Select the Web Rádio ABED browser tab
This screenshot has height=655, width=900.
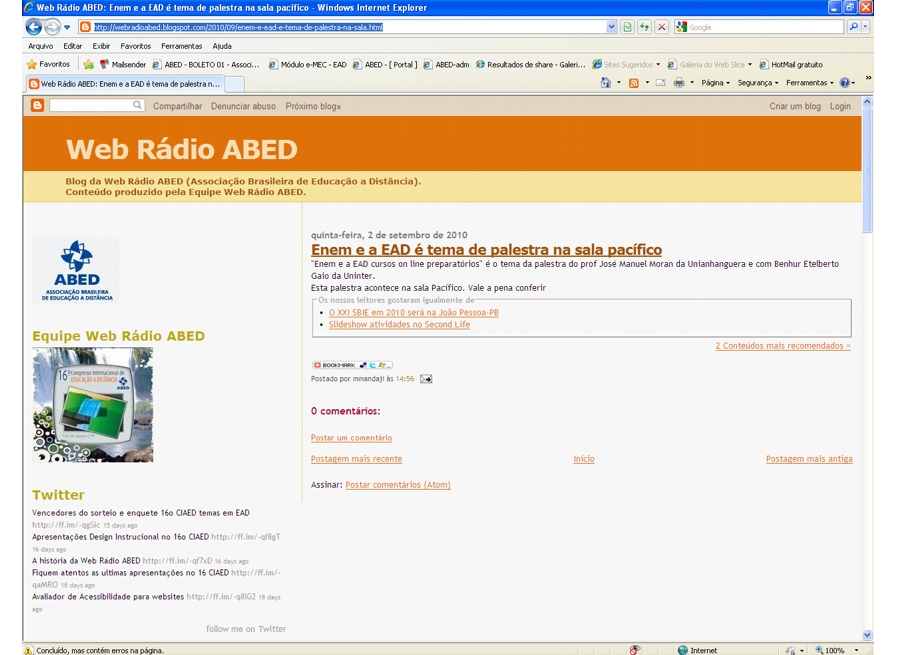coord(125,84)
